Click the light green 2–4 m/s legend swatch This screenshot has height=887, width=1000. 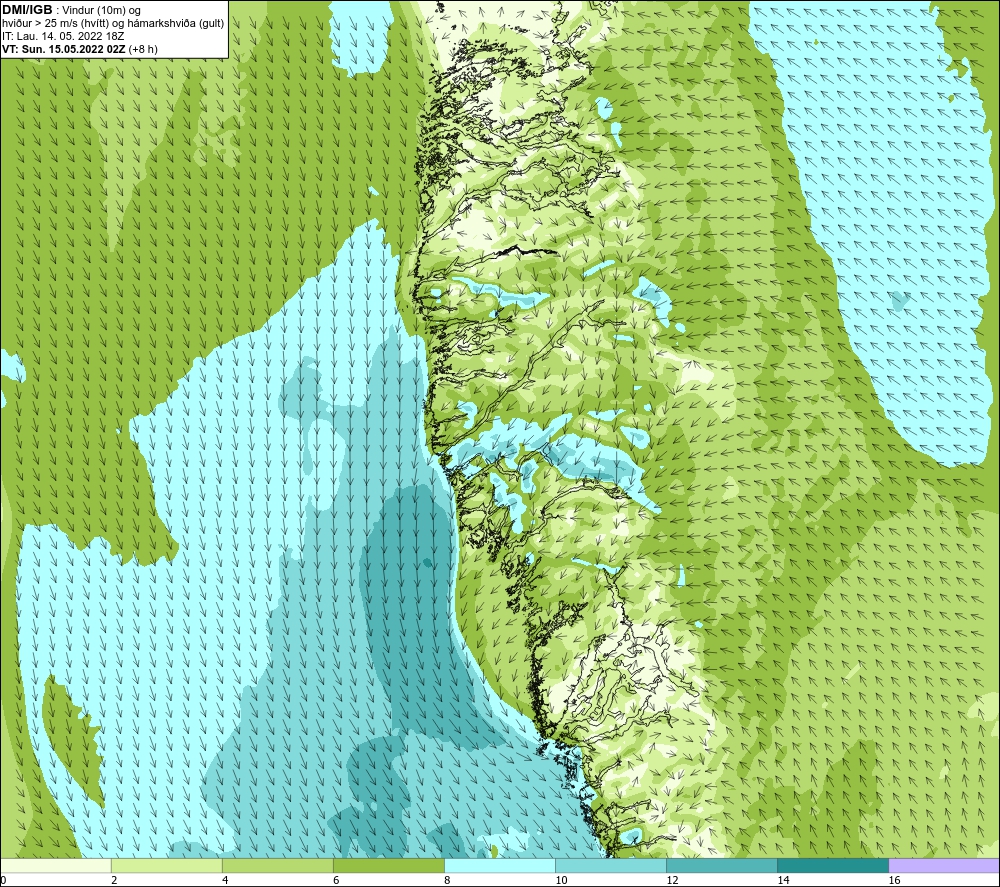point(166,865)
